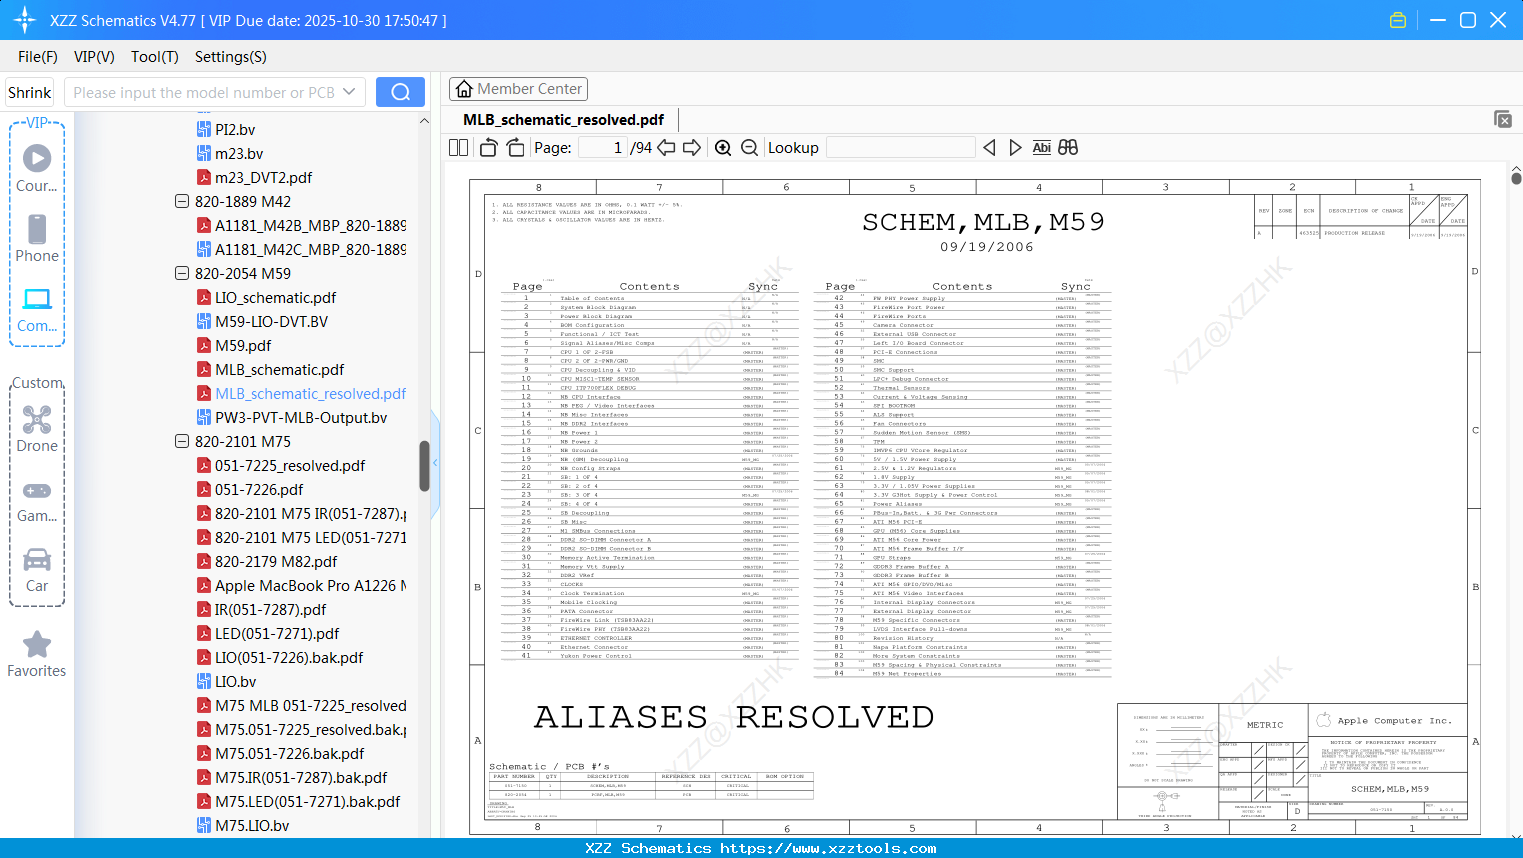Click the file tree vertical scrollbar thumb
This screenshot has width=1523, height=858.
click(424, 466)
